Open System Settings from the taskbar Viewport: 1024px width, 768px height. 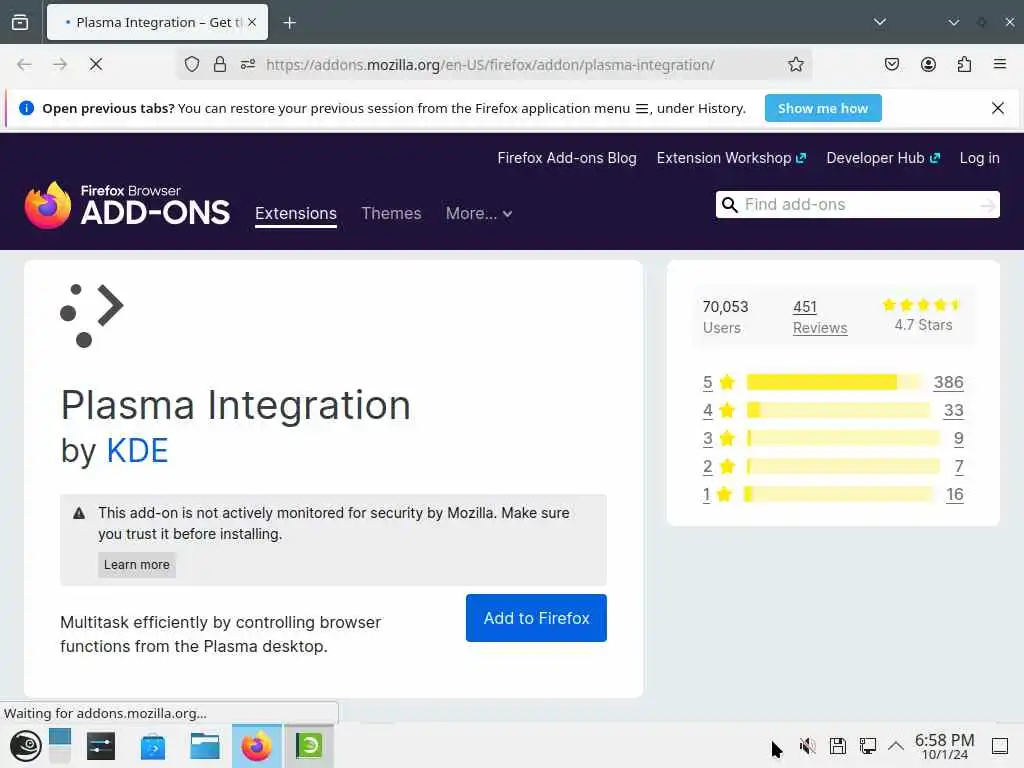pyautogui.click(x=101, y=746)
